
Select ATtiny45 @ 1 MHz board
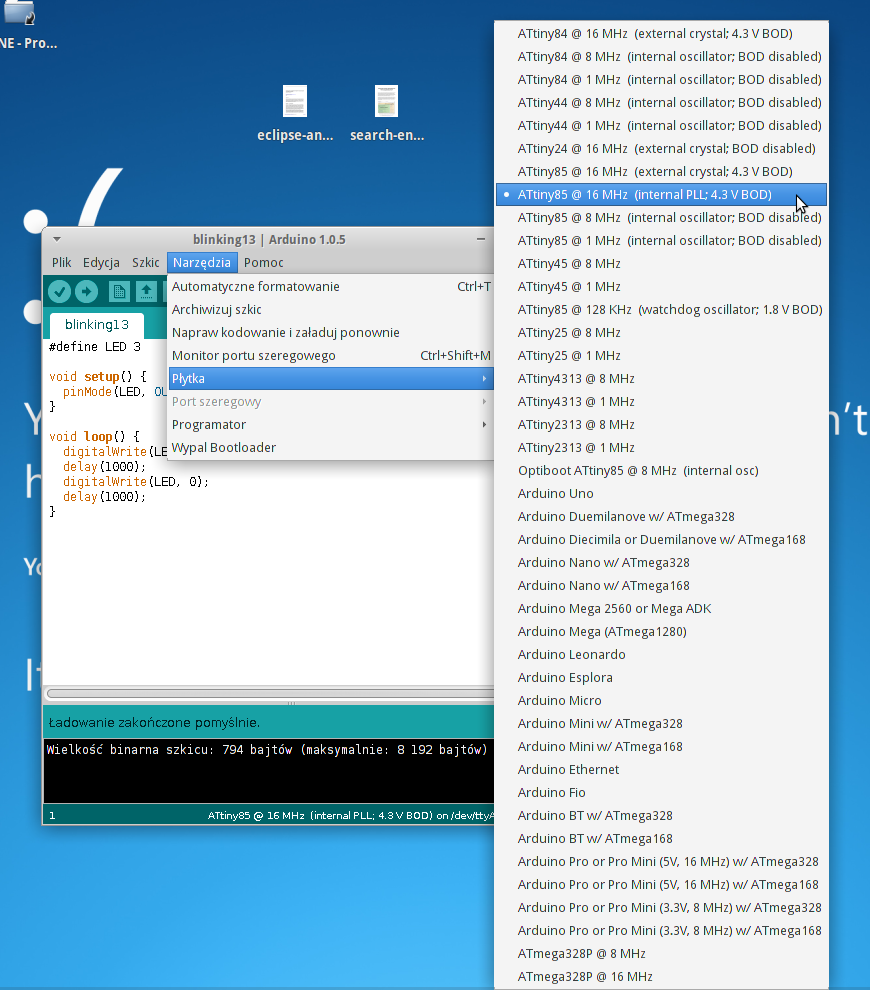coord(662,287)
